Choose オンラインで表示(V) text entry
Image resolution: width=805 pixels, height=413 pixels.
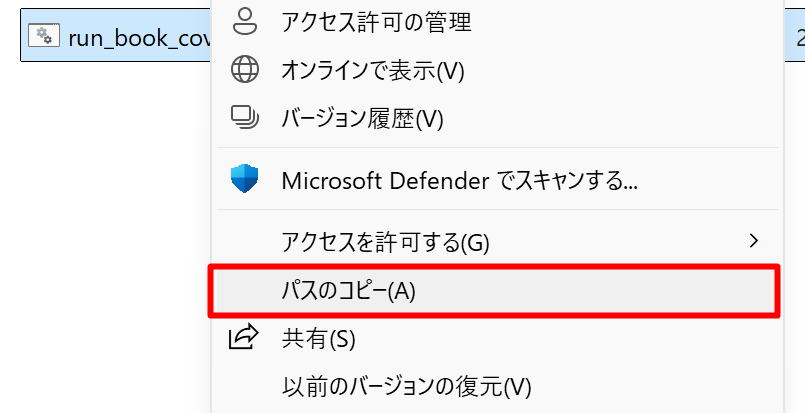373,72
